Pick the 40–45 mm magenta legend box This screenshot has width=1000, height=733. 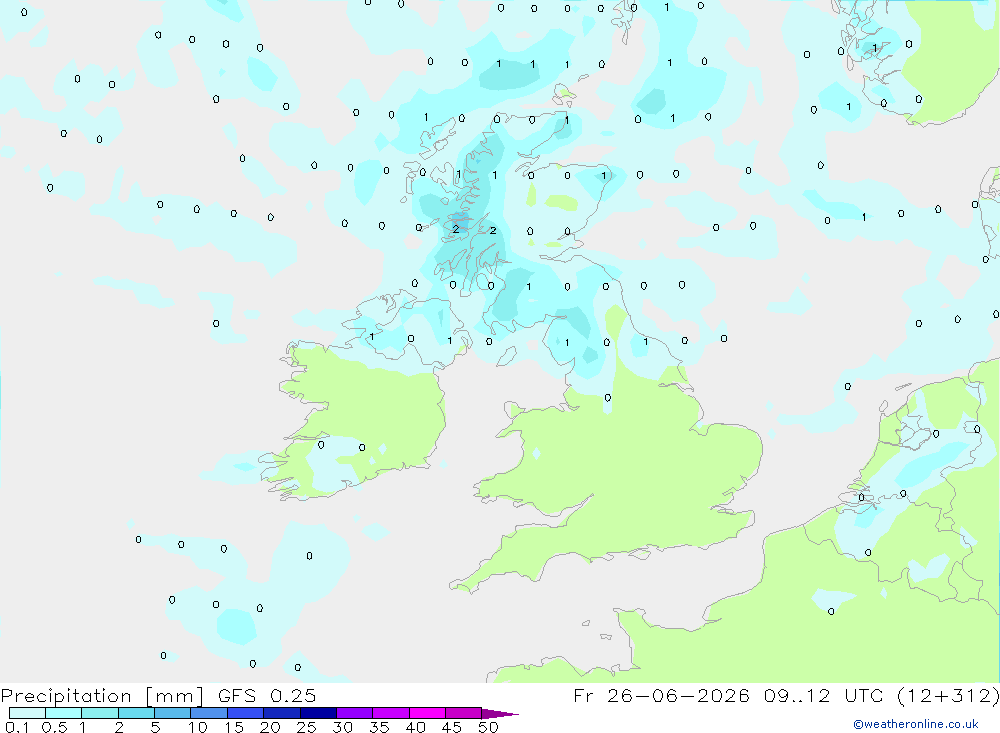pyautogui.click(x=427, y=713)
